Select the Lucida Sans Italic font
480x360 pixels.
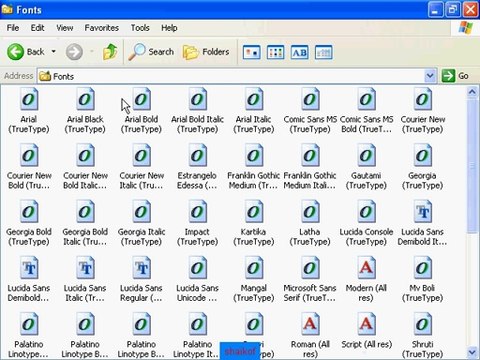(85, 268)
